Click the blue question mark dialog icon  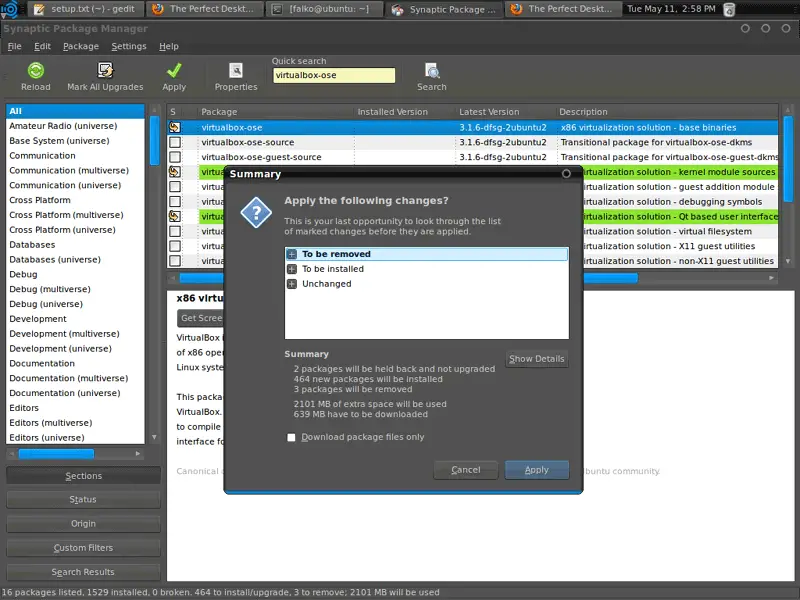click(x=257, y=212)
